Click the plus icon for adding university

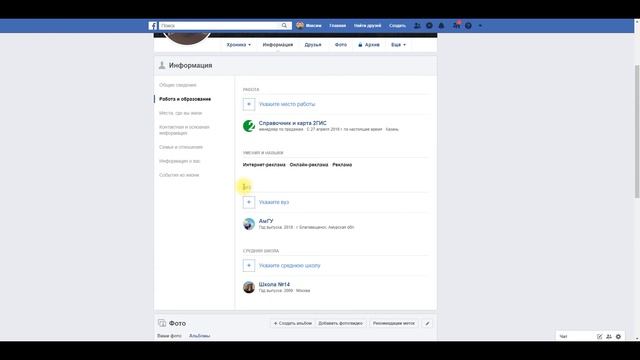249,202
